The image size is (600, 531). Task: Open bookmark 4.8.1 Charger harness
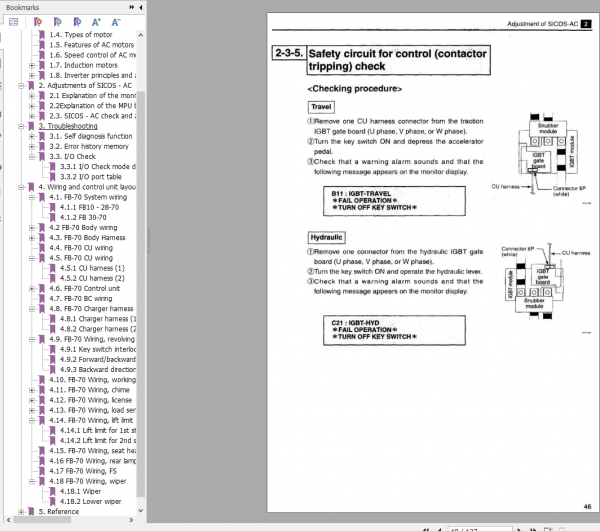[x=98, y=319]
